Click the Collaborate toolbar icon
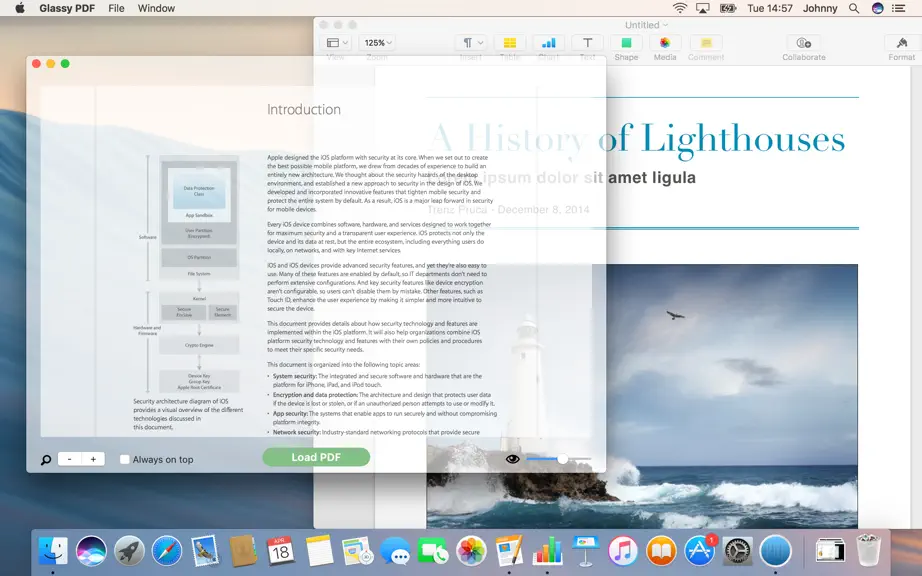Screen dimensions: 922x576 pyautogui.click(x=804, y=42)
